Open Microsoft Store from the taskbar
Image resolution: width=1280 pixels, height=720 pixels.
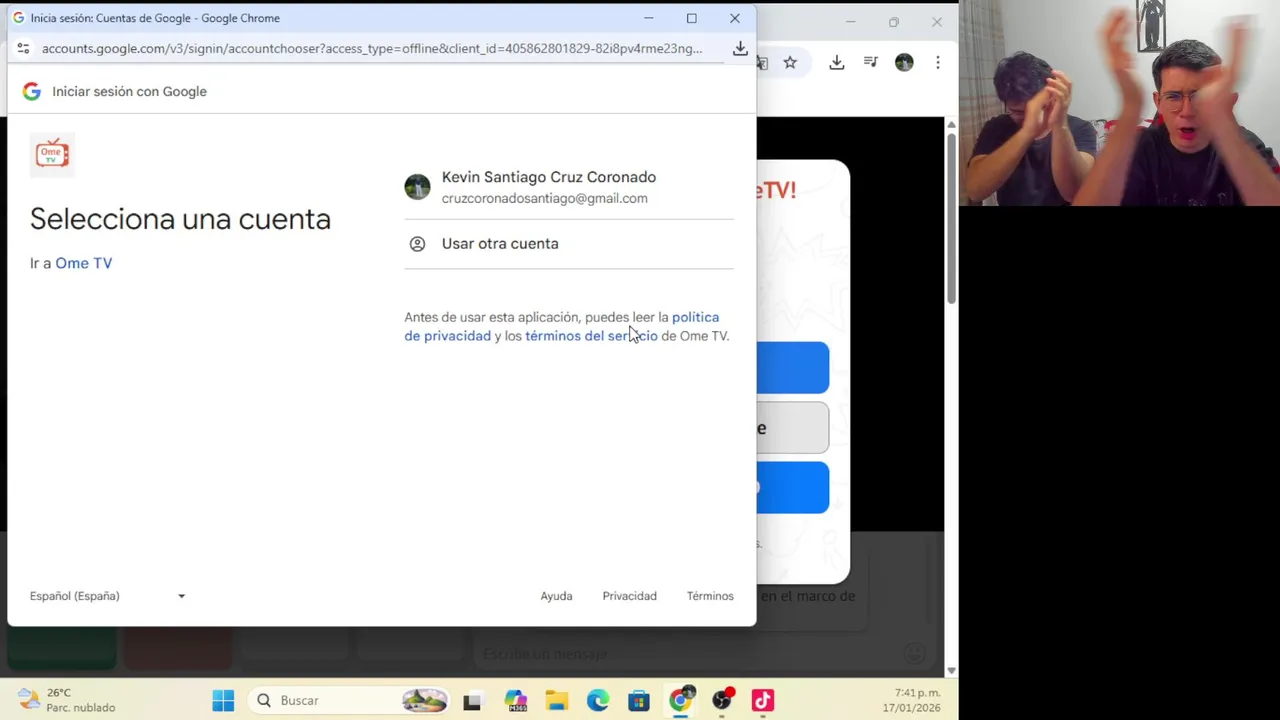point(639,701)
